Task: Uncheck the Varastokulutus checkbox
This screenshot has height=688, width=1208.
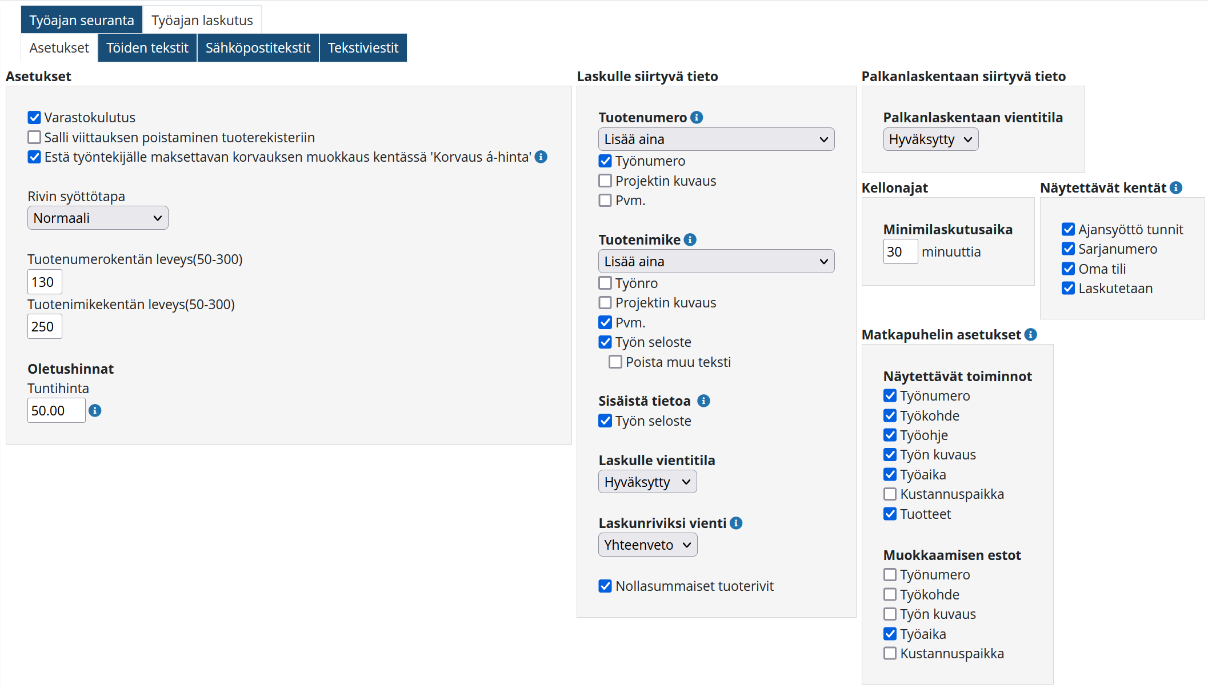Action: 34,118
